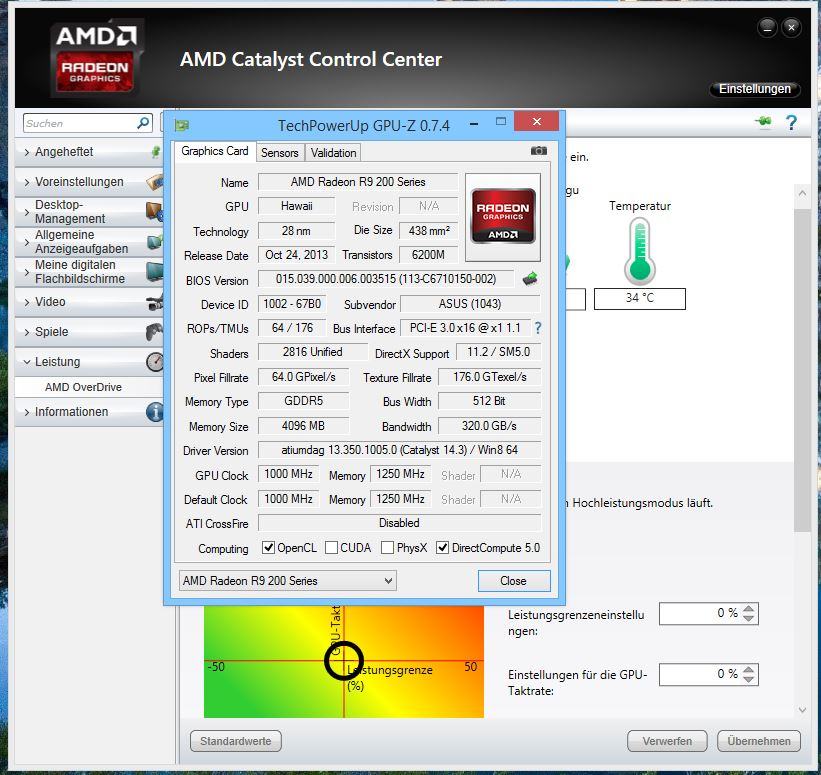Viewport: 821px width, 775px height.
Task: Click the AMD Radeon Graphics logo in header
Action: pyautogui.click(x=96, y=59)
